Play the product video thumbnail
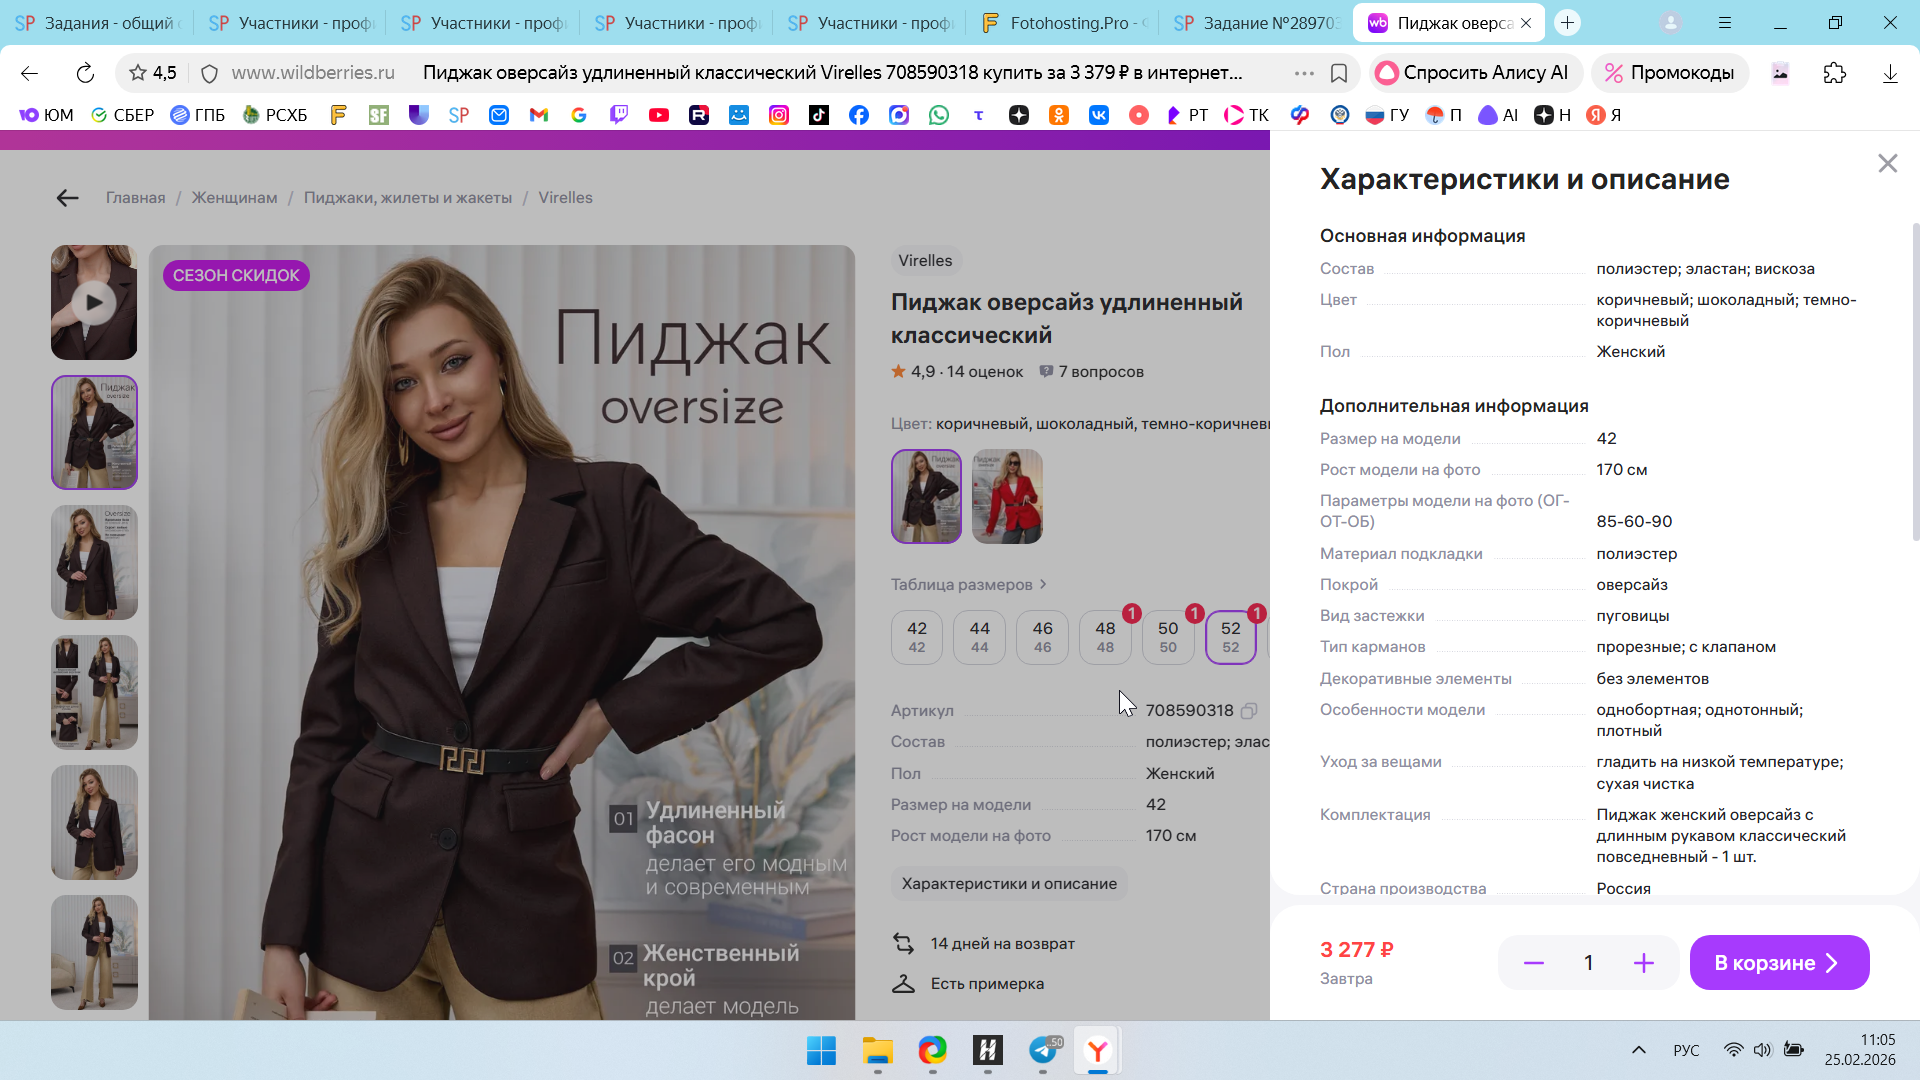1920x1080 pixels. (x=94, y=302)
